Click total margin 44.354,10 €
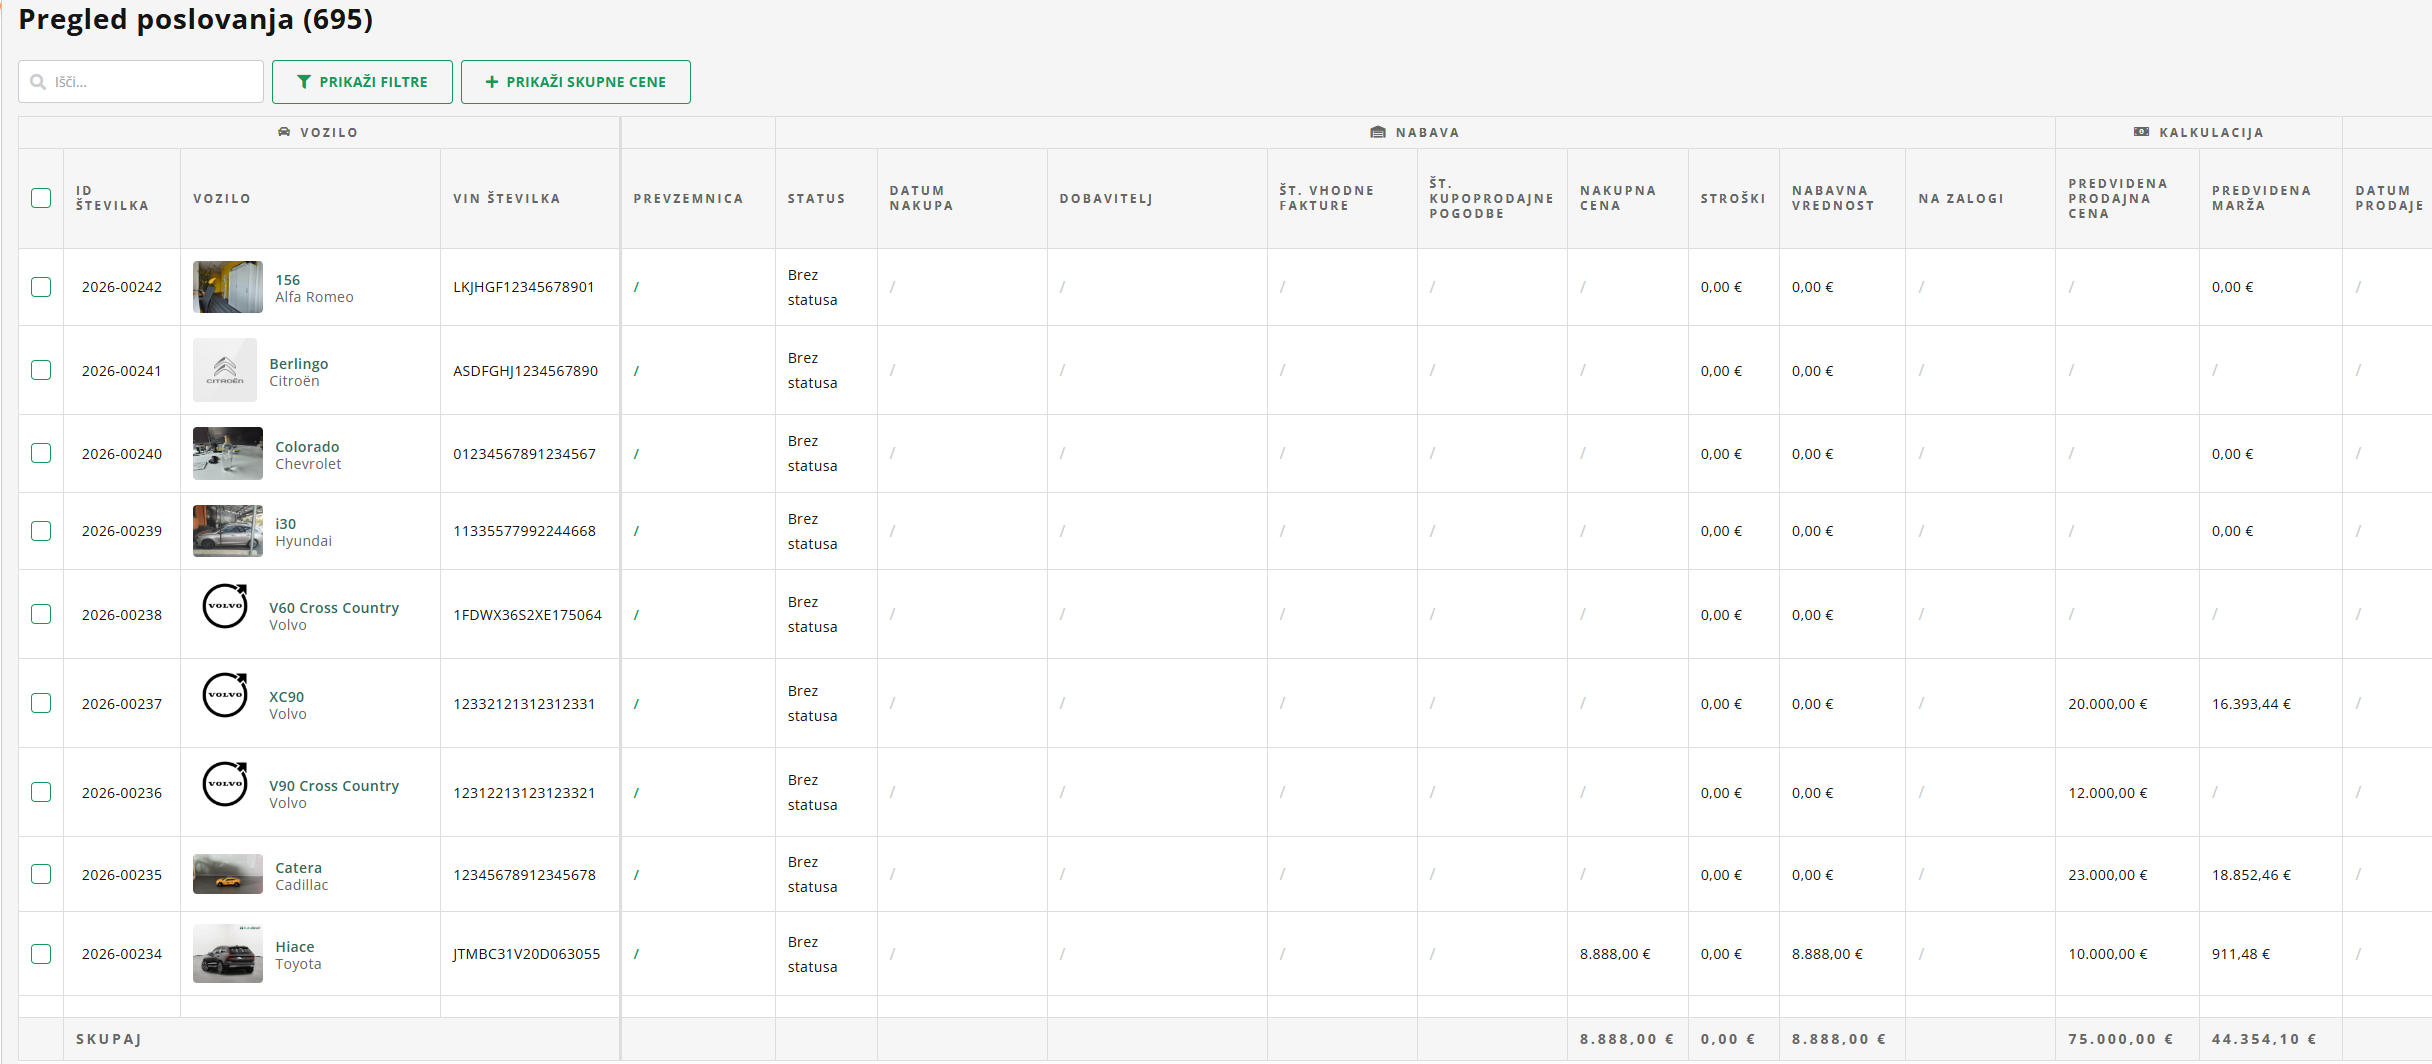 (2264, 1039)
